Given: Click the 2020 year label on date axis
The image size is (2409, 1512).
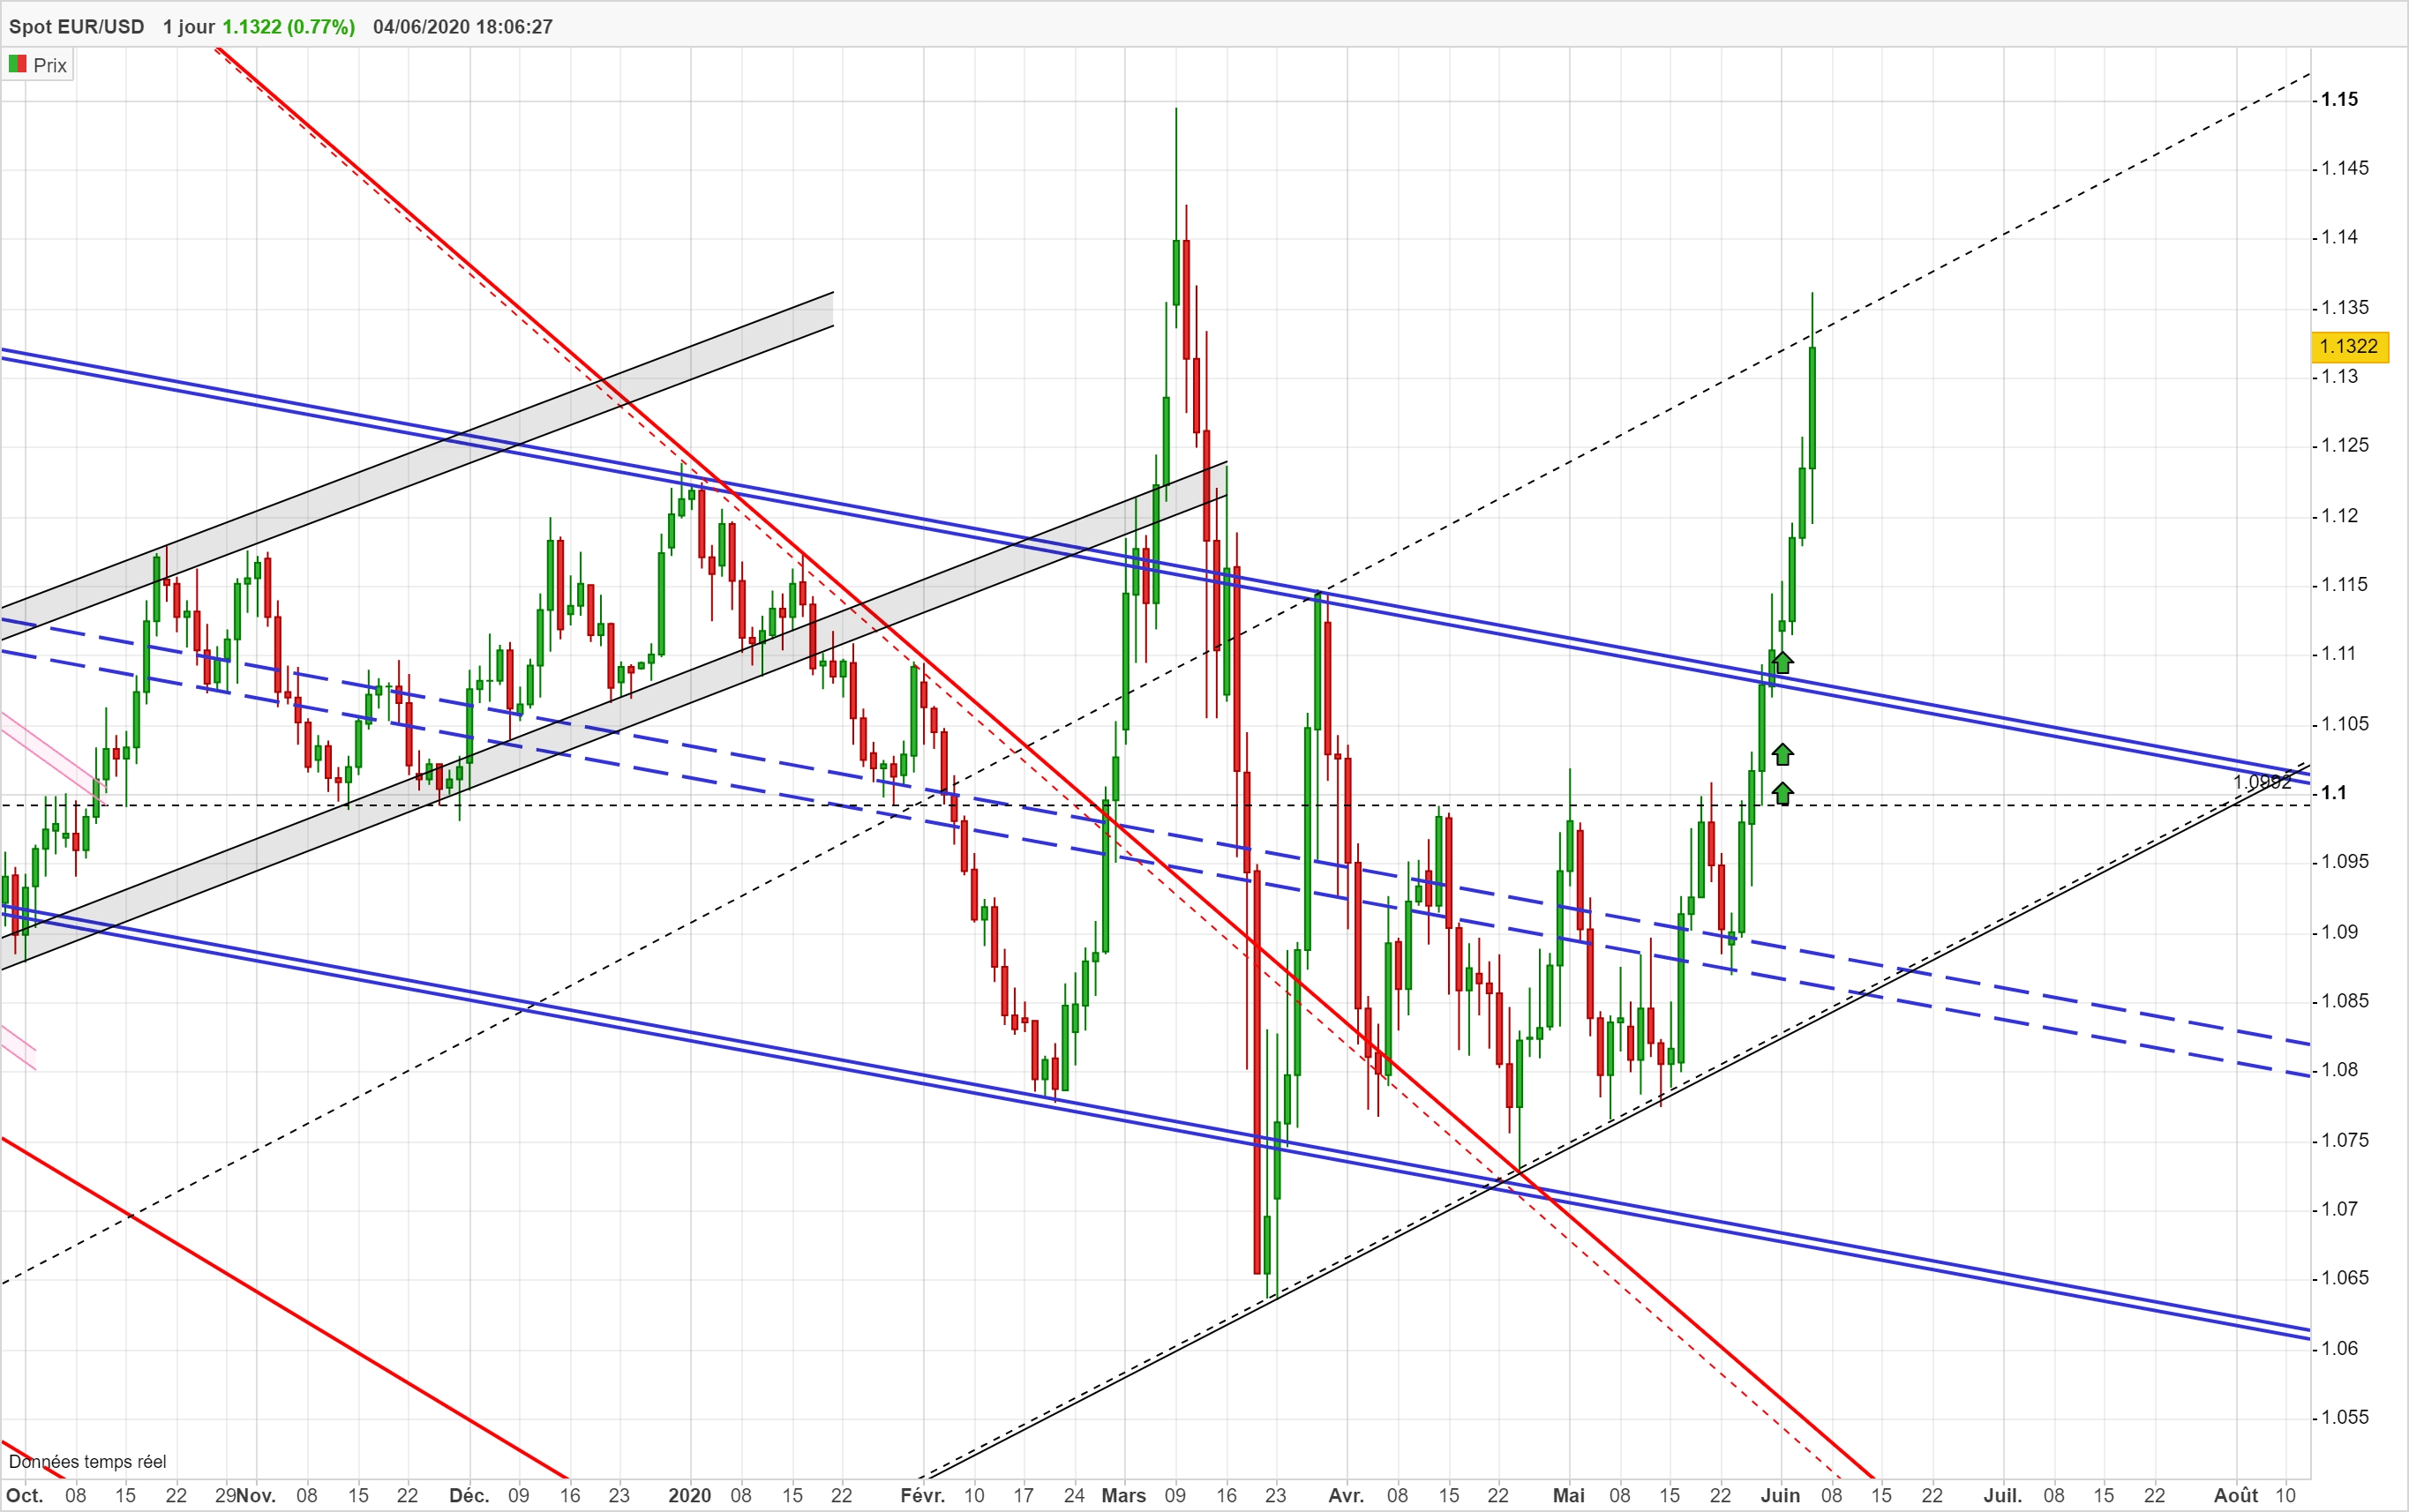Looking at the screenshot, I should click(690, 1495).
